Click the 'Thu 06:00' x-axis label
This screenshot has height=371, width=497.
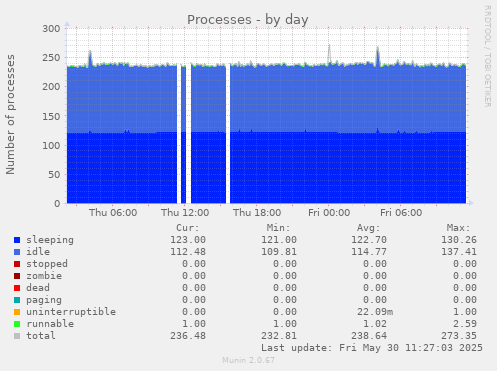pyautogui.click(x=113, y=213)
